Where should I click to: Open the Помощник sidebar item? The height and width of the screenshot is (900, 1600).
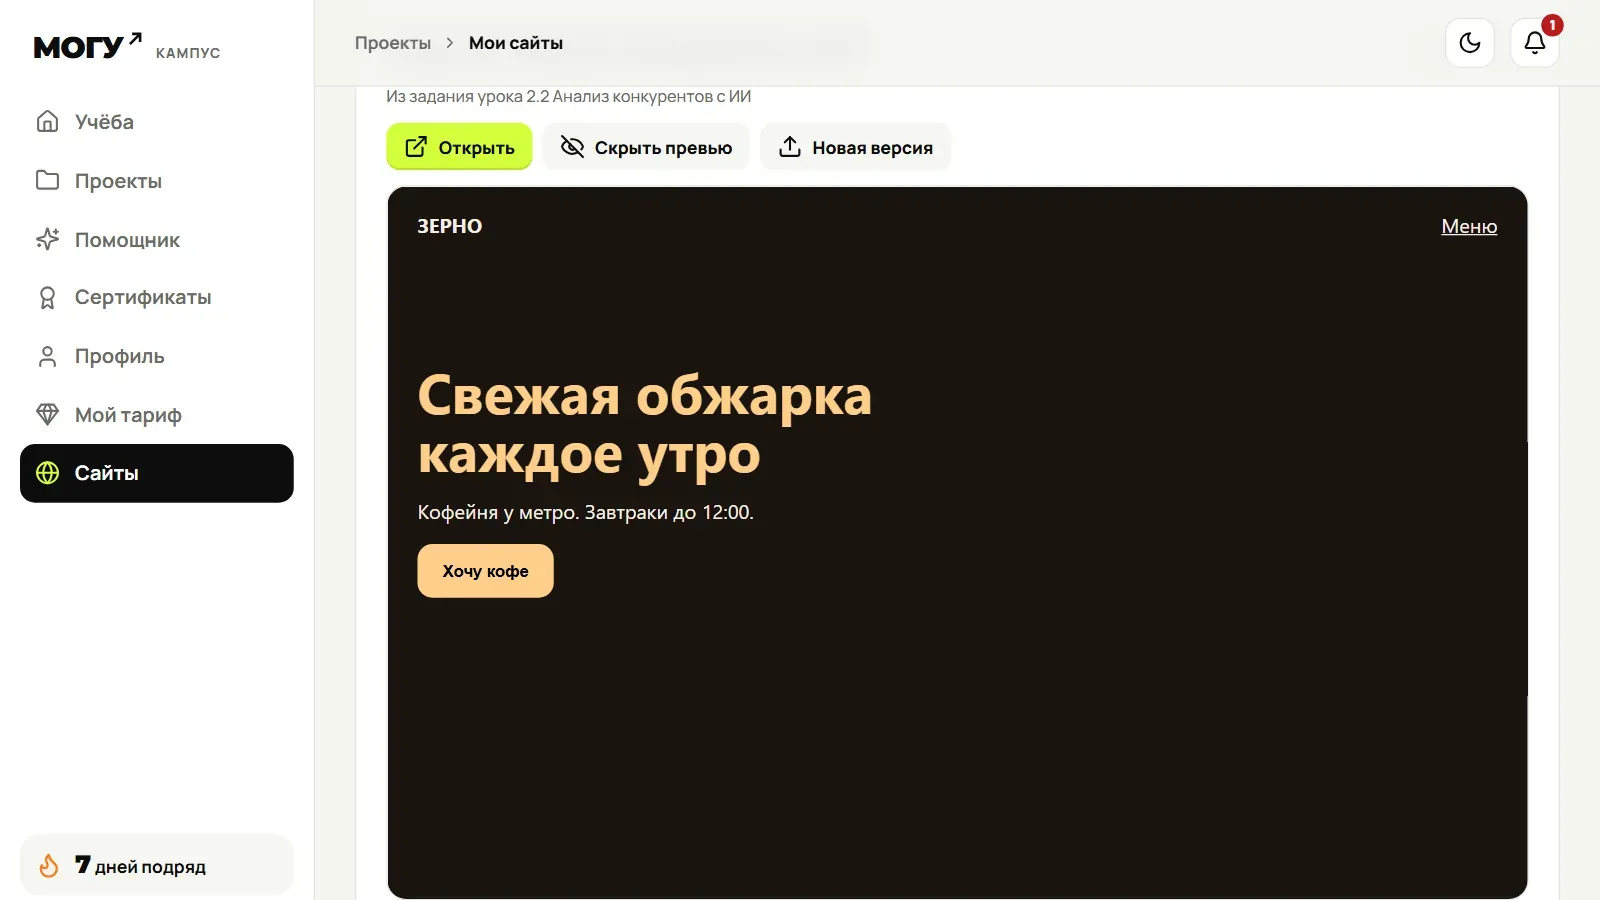[x=157, y=240]
